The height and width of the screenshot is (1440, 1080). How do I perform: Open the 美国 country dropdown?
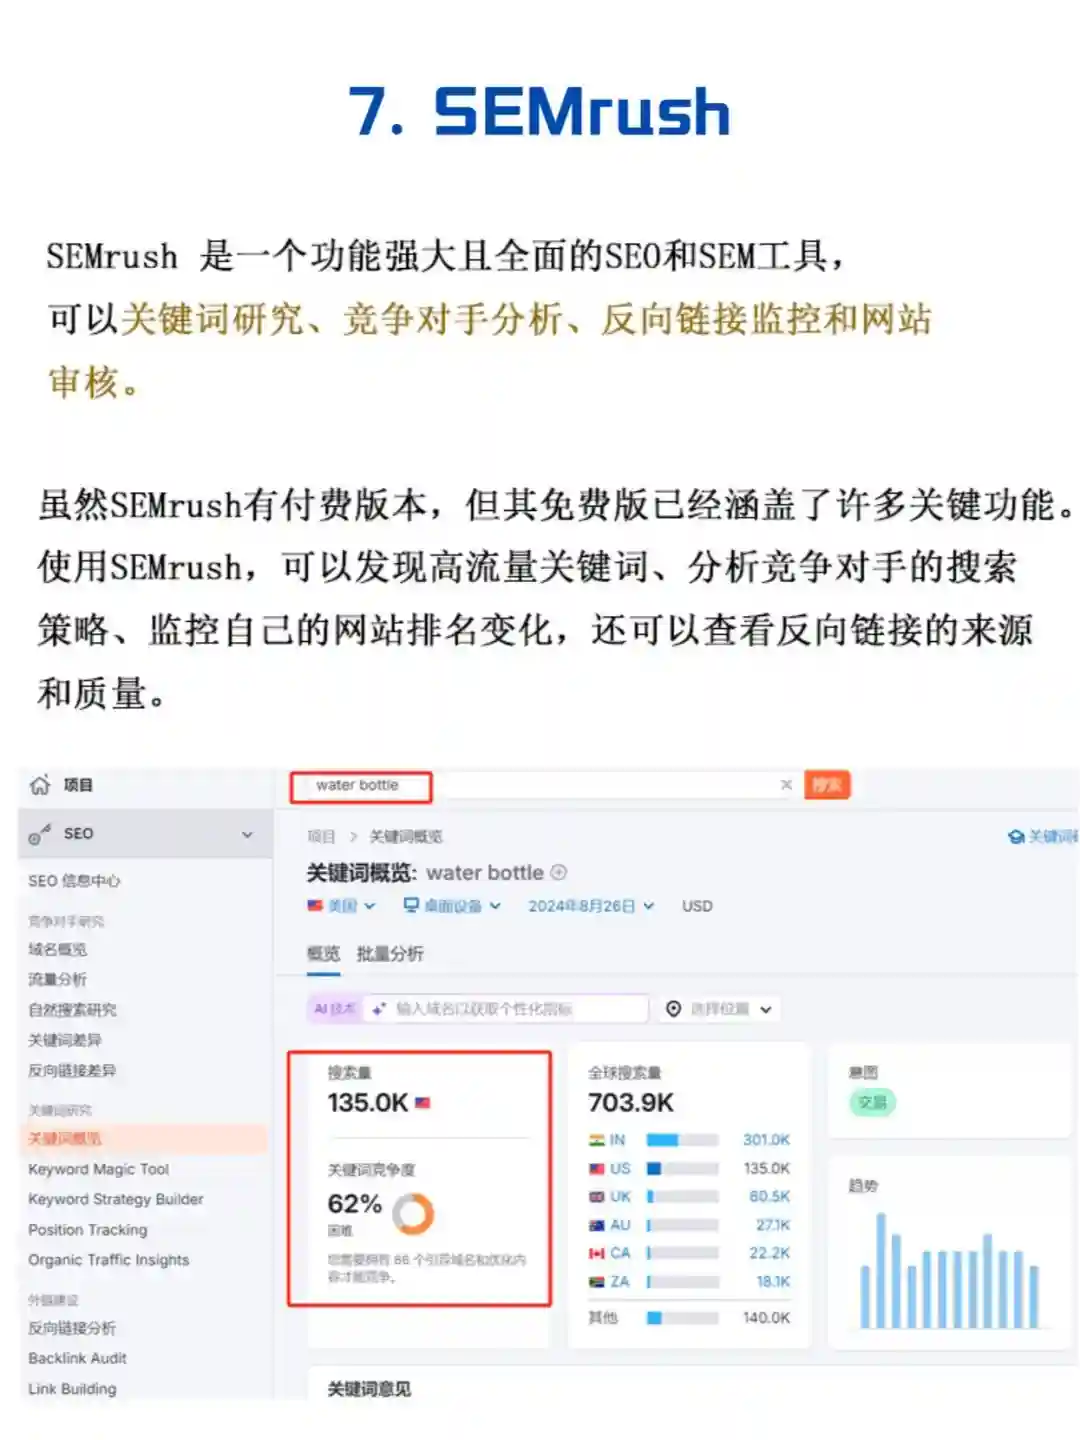(x=341, y=905)
